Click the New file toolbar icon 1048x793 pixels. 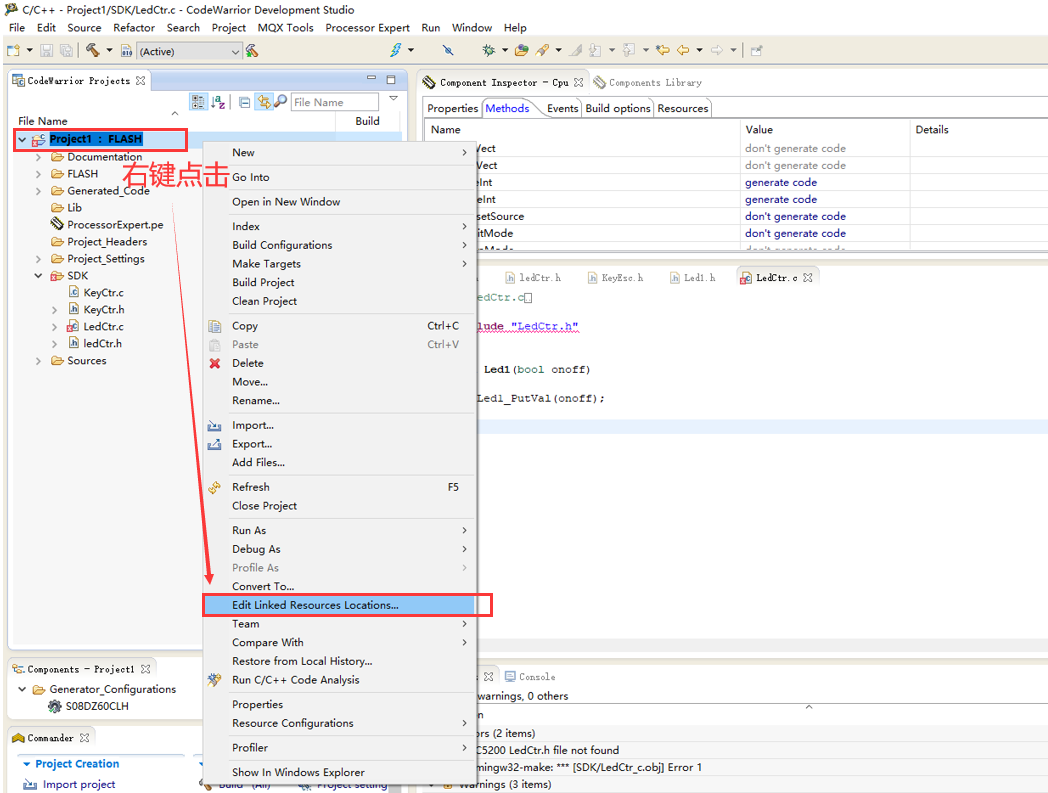point(13,51)
